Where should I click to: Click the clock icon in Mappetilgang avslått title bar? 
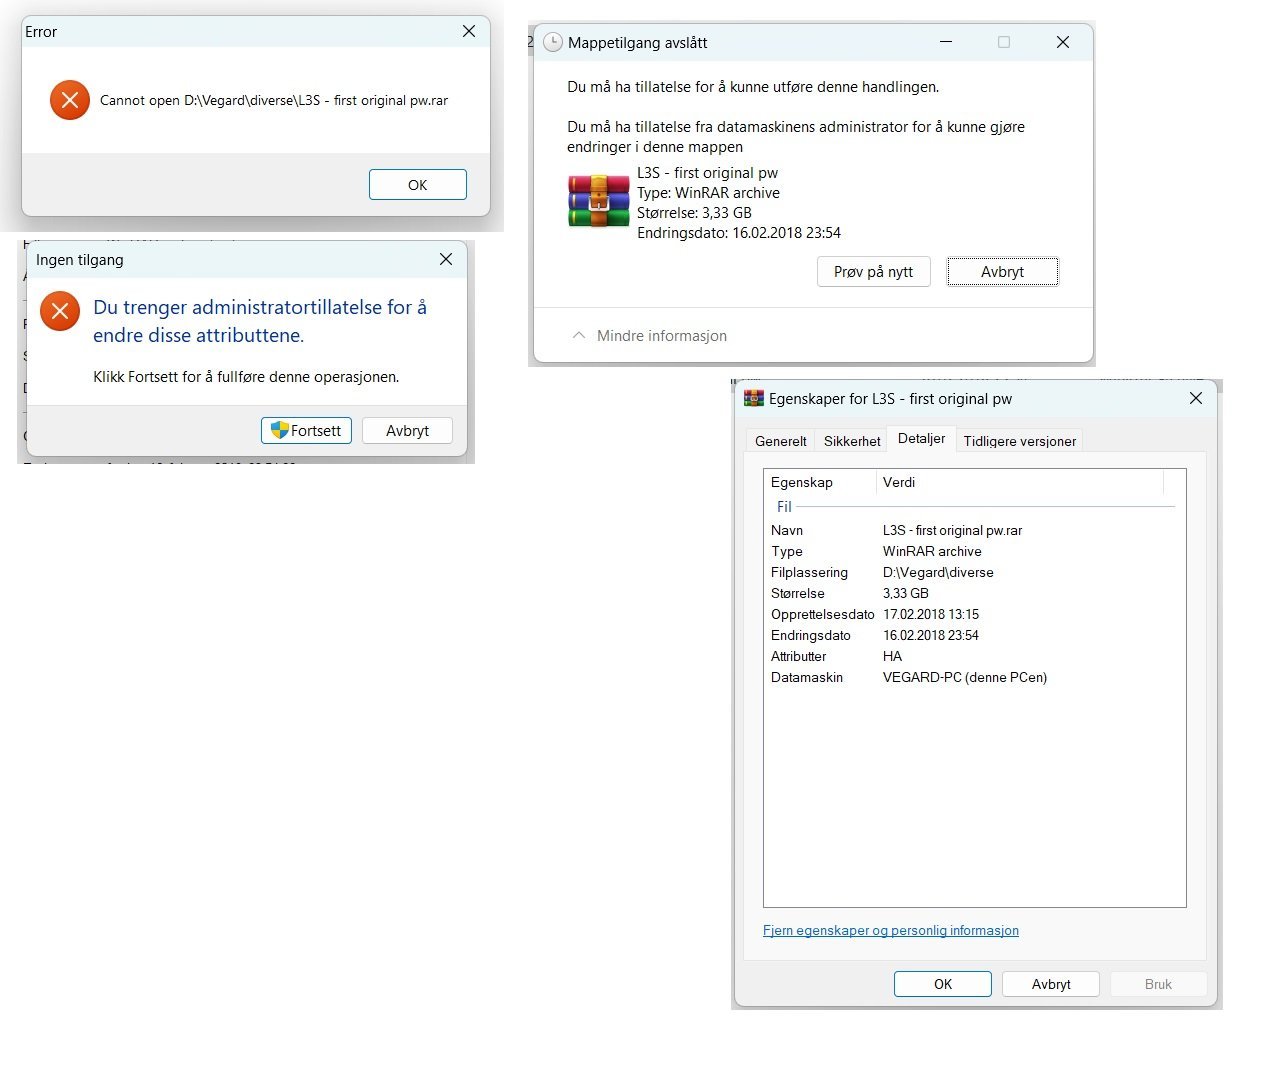click(553, 42)
